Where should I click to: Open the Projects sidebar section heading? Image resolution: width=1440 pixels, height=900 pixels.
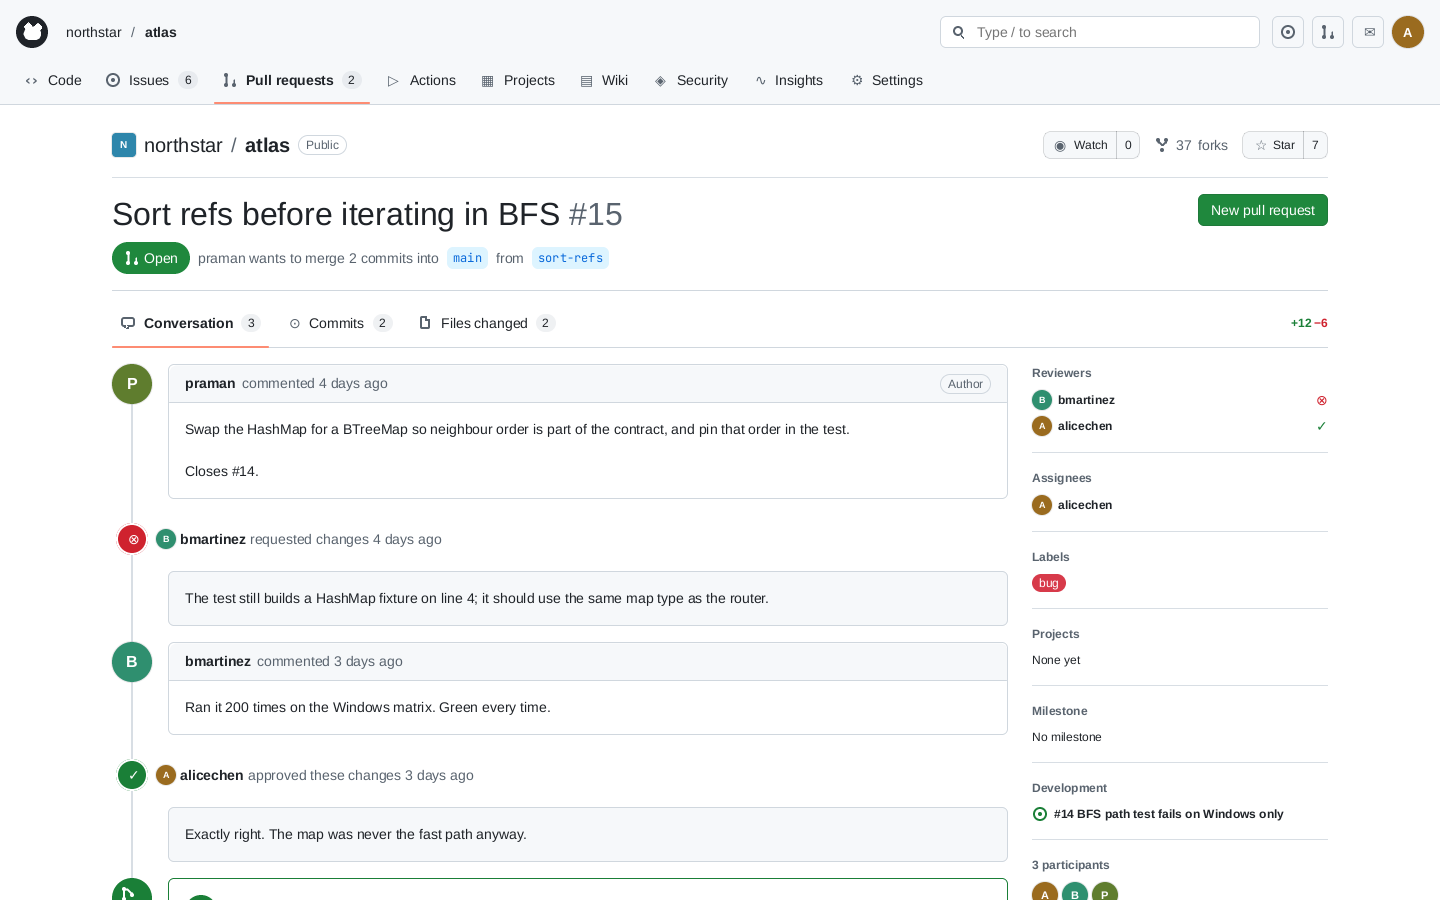tap(1056, 634)
